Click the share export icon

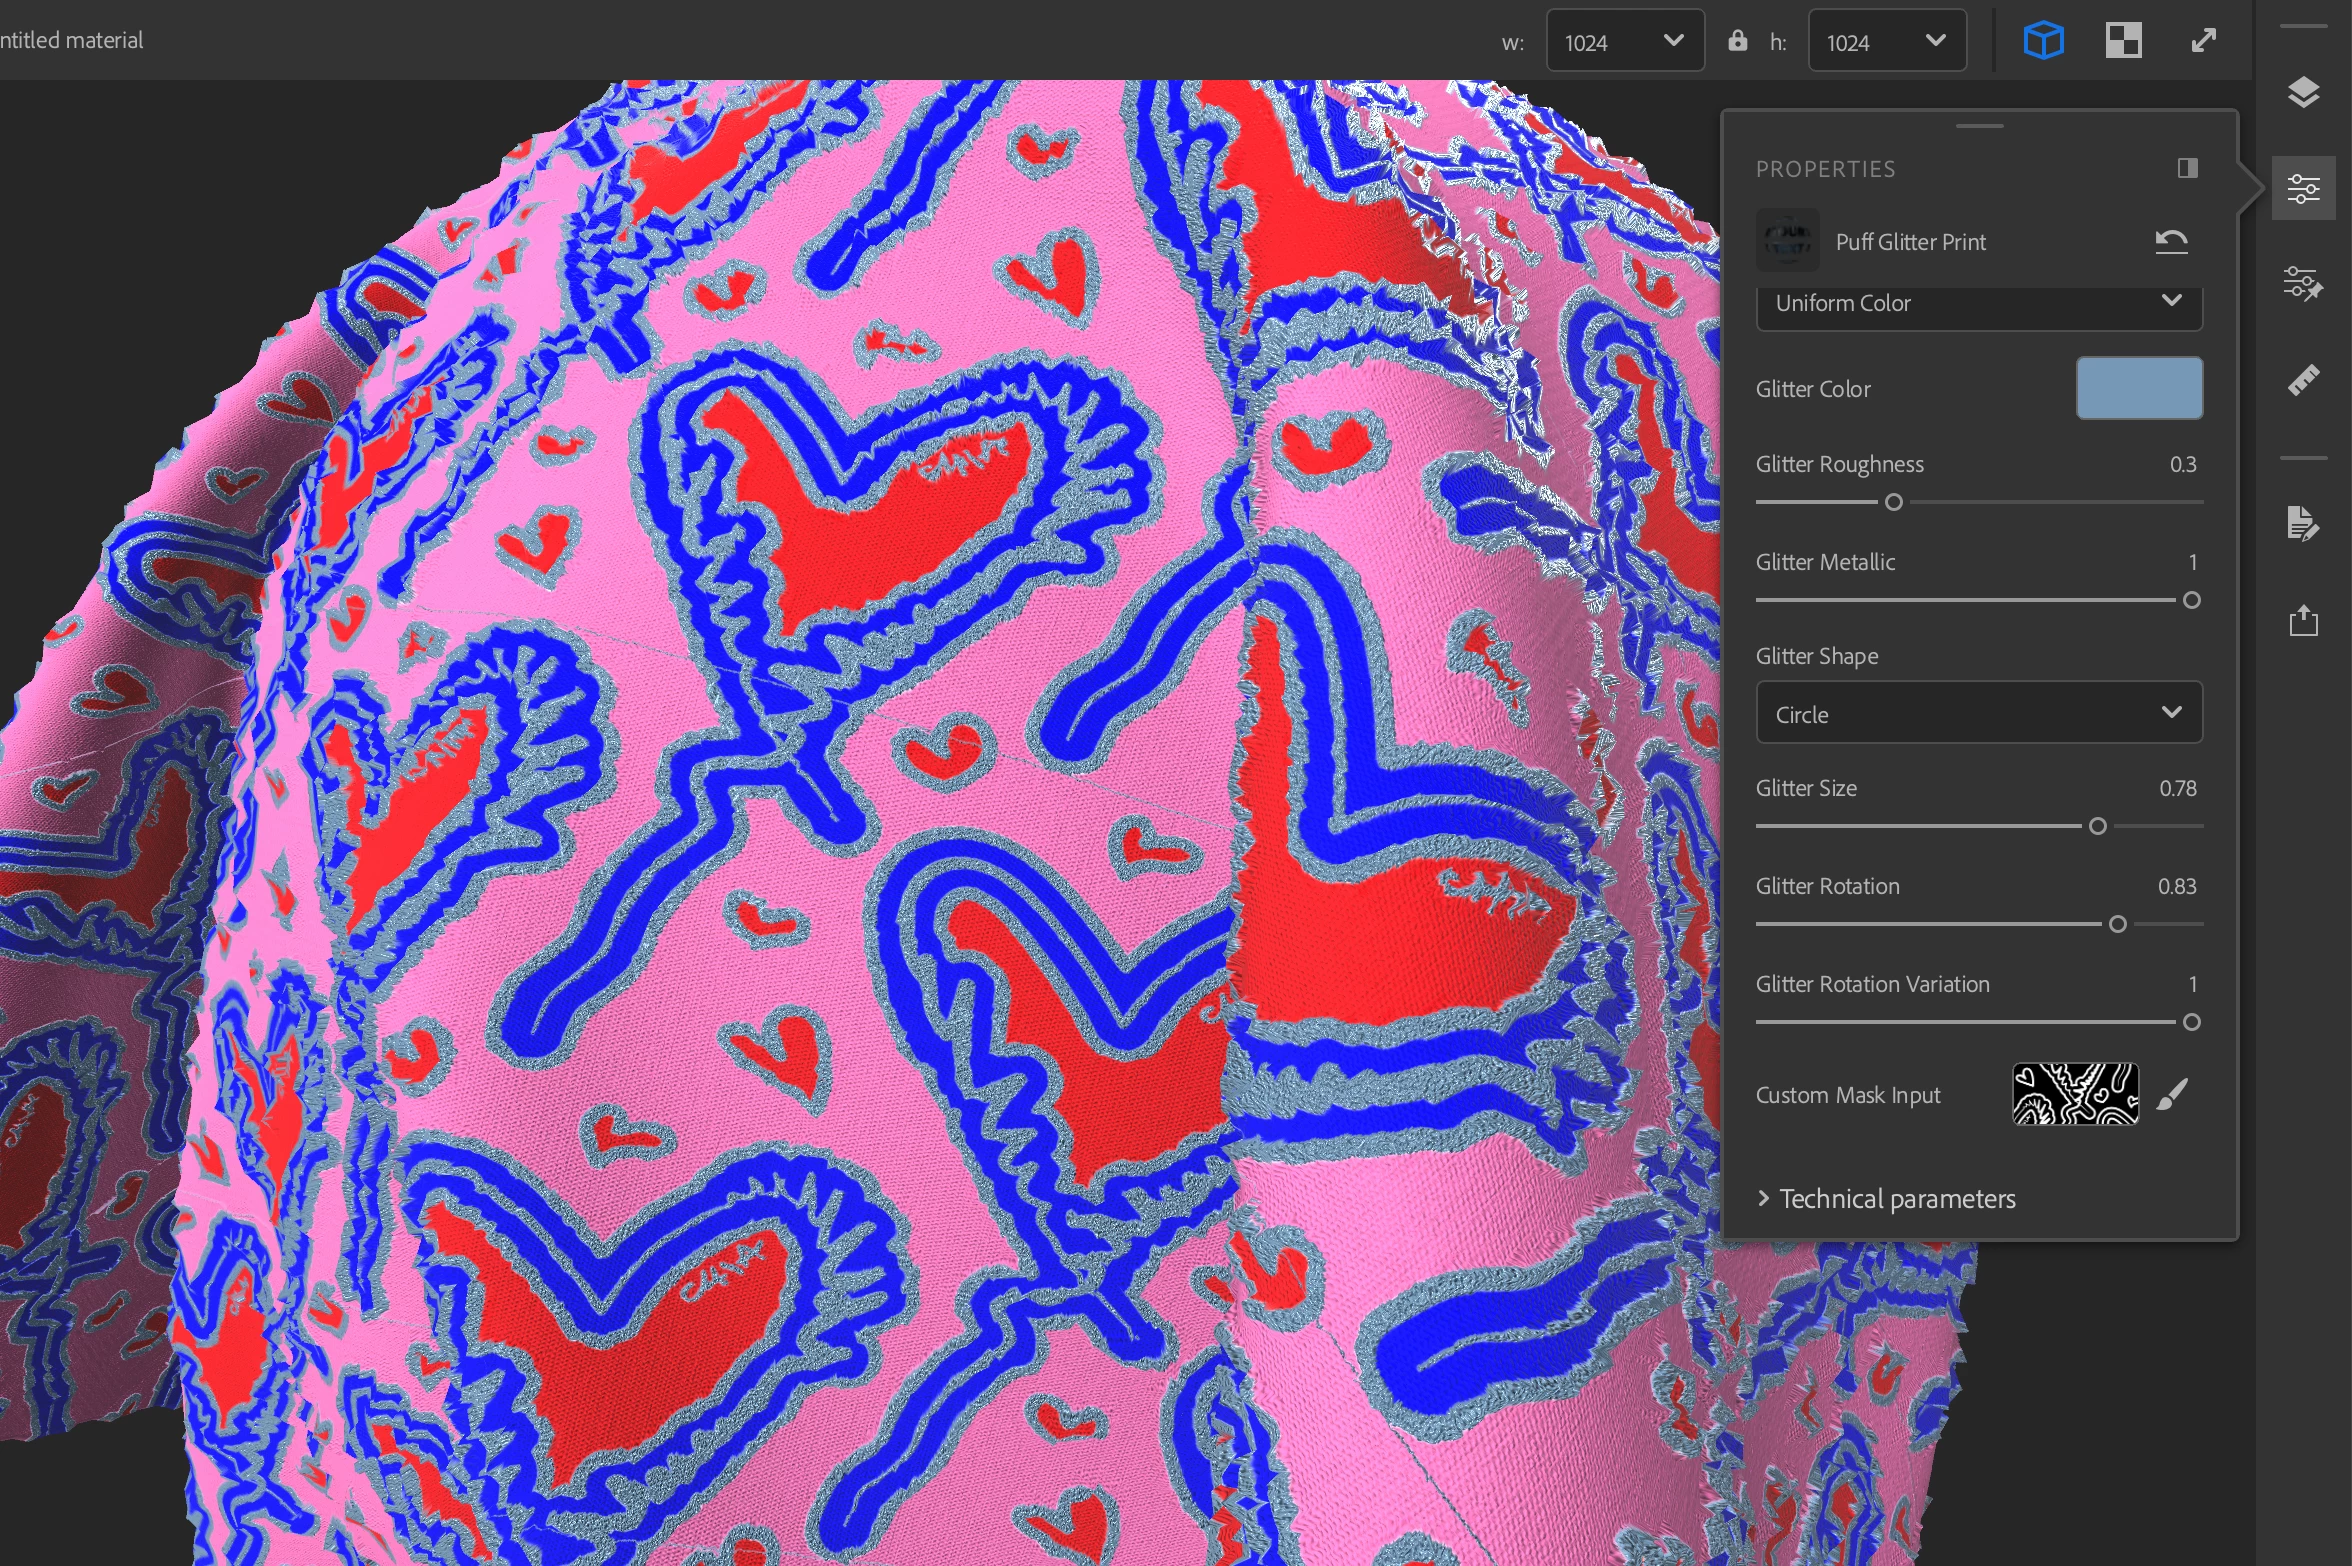(2303, 620)
